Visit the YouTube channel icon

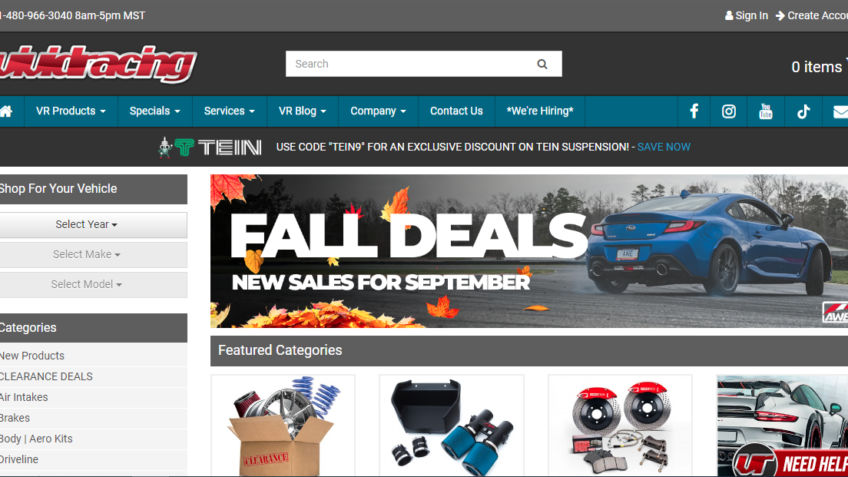[765, 111]
